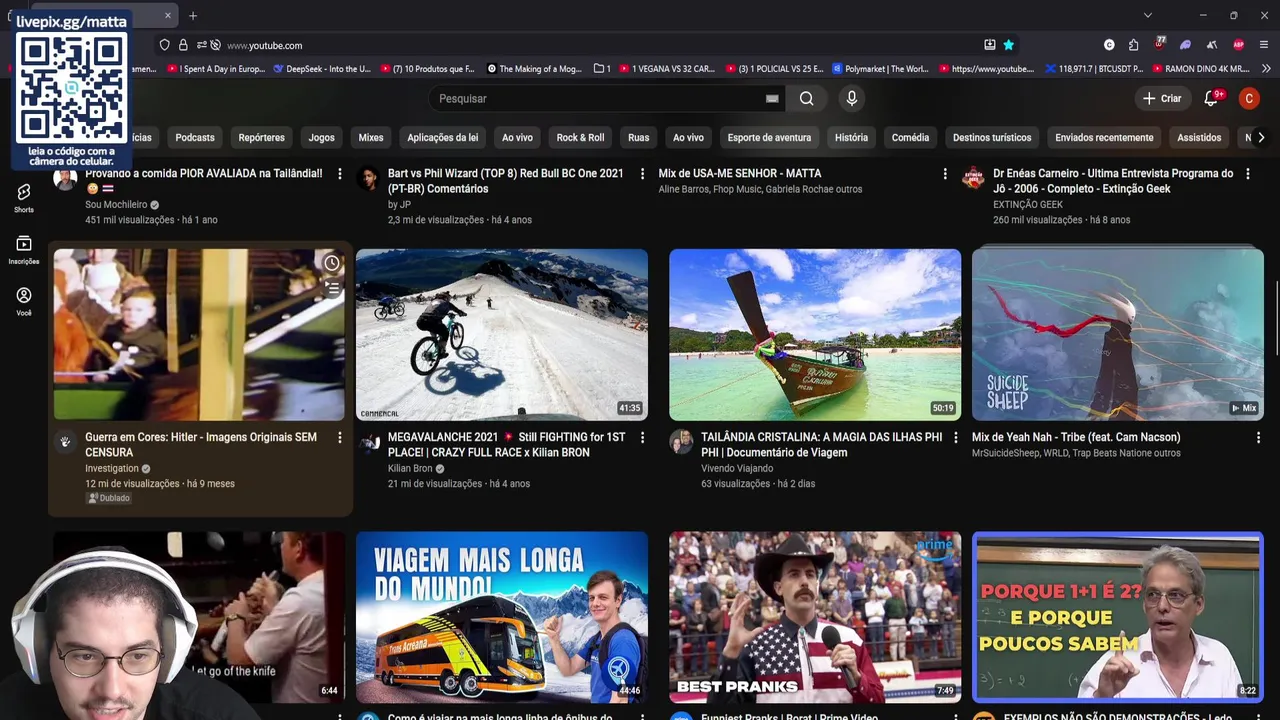Play Thailand longtail boat beach thumbnail
The height and width of the screenshot is (720, 1280).
pos(815,335)
